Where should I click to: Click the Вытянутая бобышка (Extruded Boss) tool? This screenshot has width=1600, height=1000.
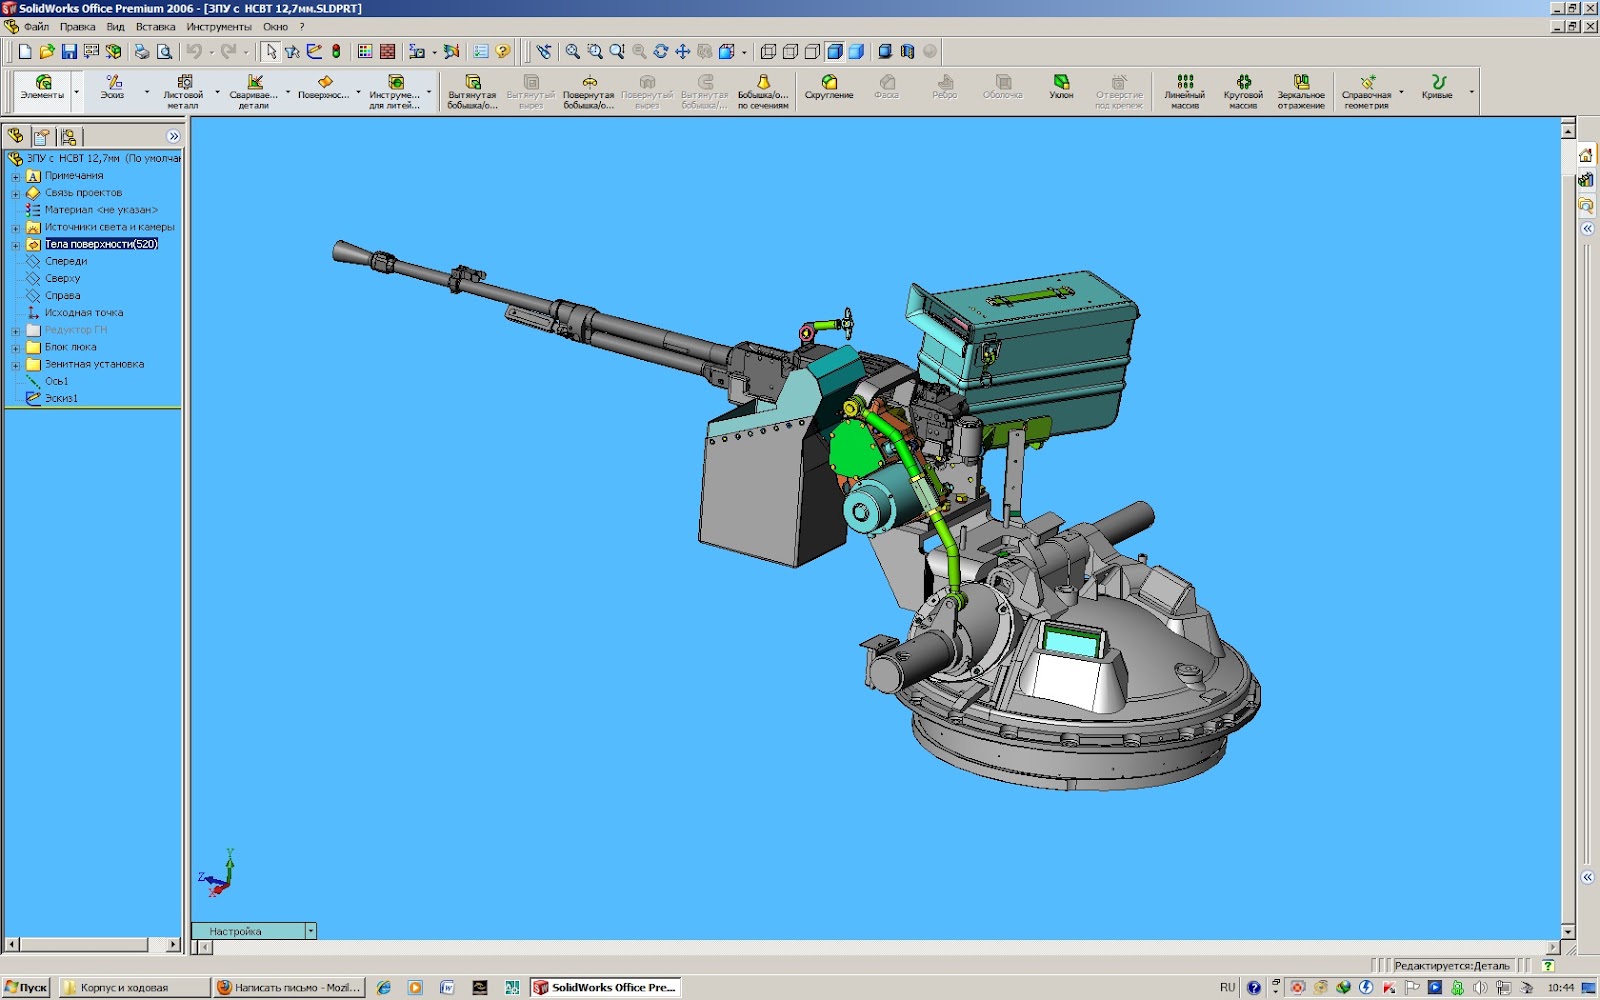(472, 90)
